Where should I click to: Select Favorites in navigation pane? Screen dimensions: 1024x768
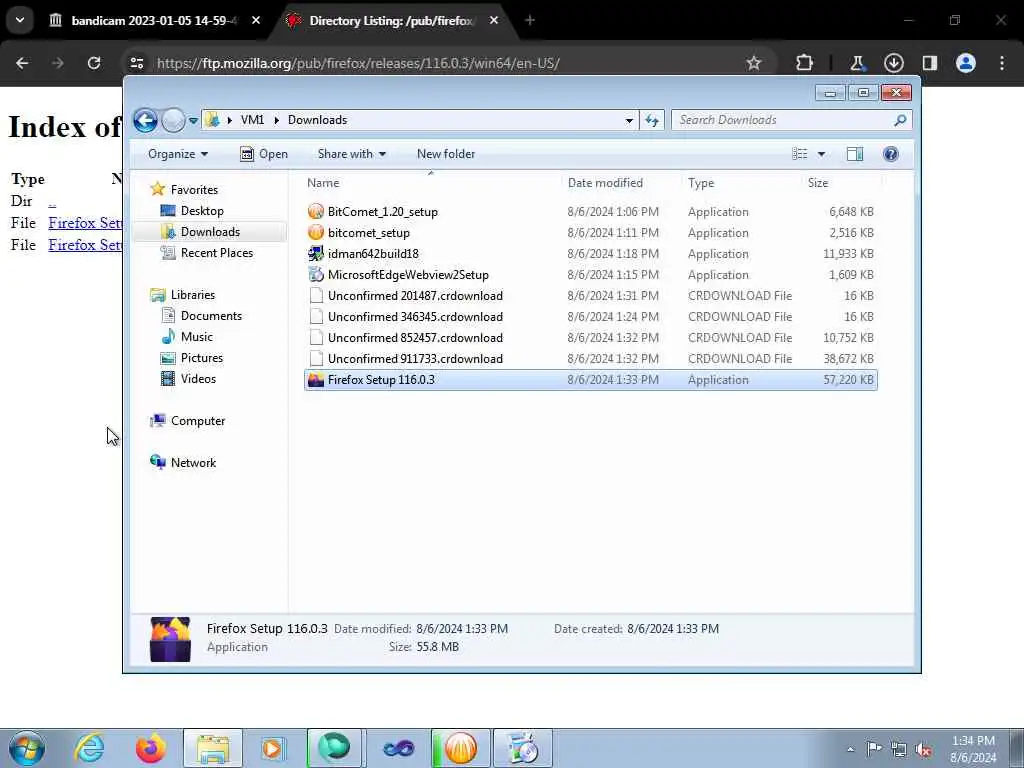click(x=194, y=189)
